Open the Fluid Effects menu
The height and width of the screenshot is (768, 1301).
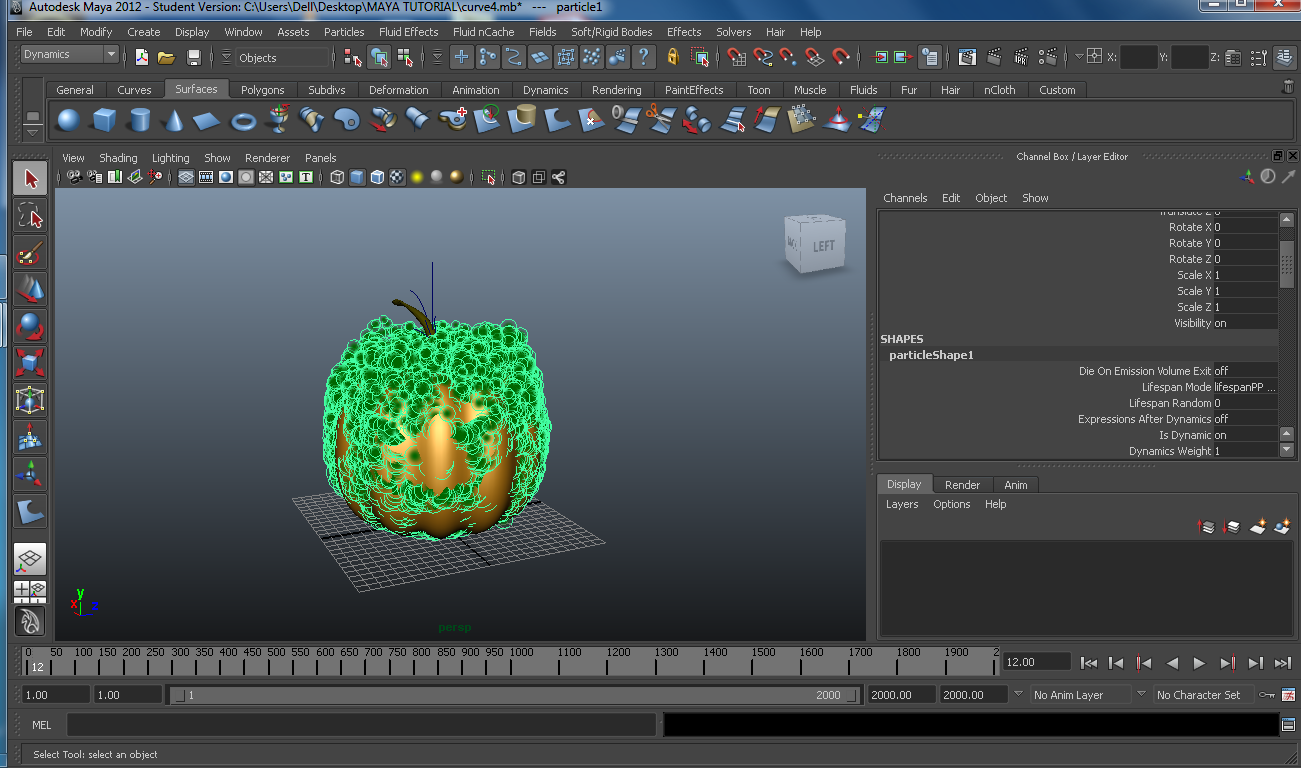pyautogui.click(x=408, y=32)
